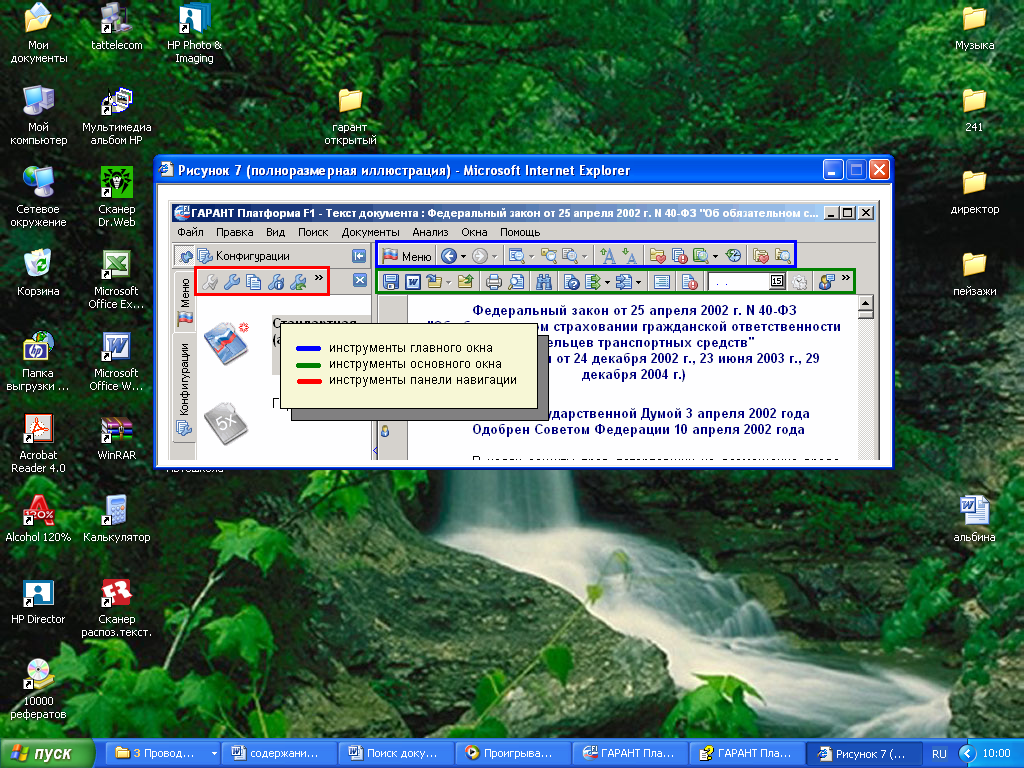1024x768 pixels.
Task: Switch to vertical Конфигурации tab
Action: [184, 389]
